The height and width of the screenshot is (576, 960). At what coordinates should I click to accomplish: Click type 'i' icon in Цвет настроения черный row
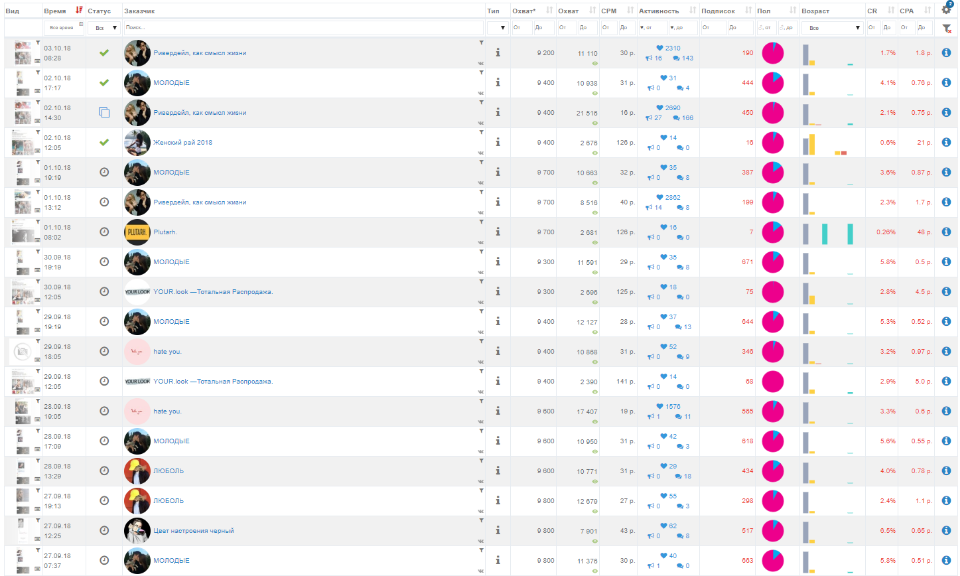click(x=498, y=531)
